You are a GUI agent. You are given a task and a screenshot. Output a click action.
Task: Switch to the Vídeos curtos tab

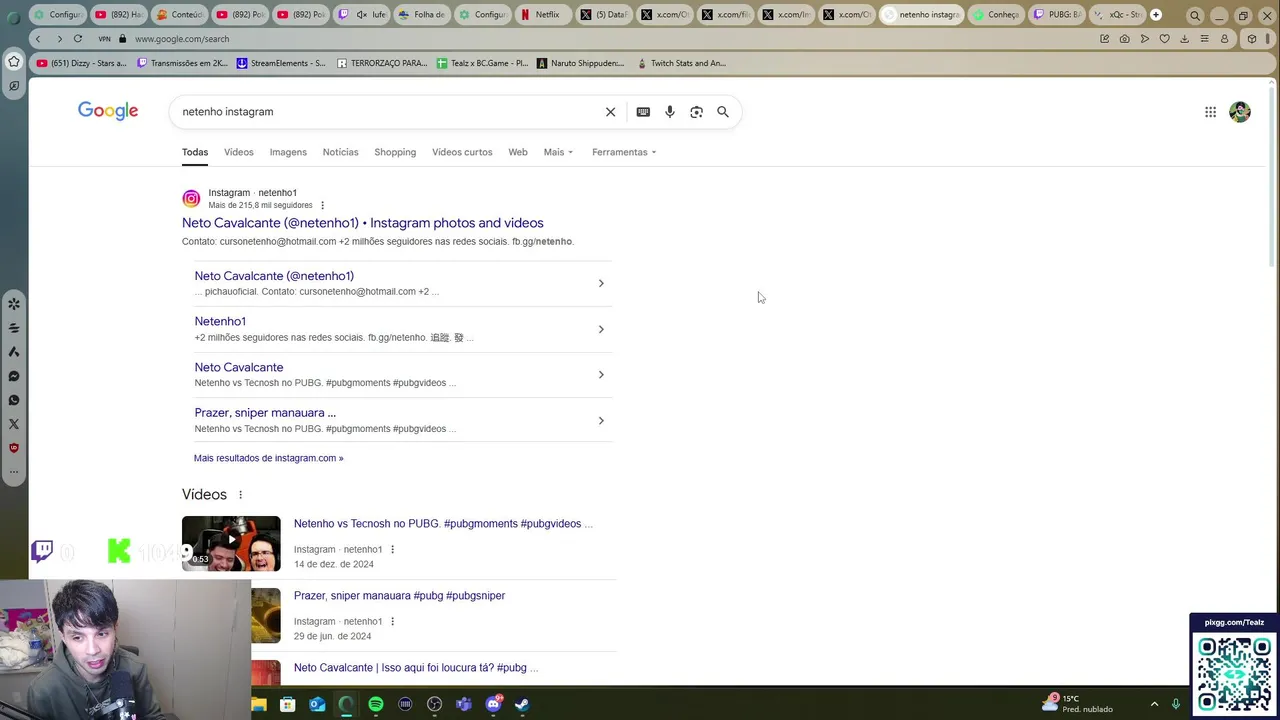pos(462,152)
